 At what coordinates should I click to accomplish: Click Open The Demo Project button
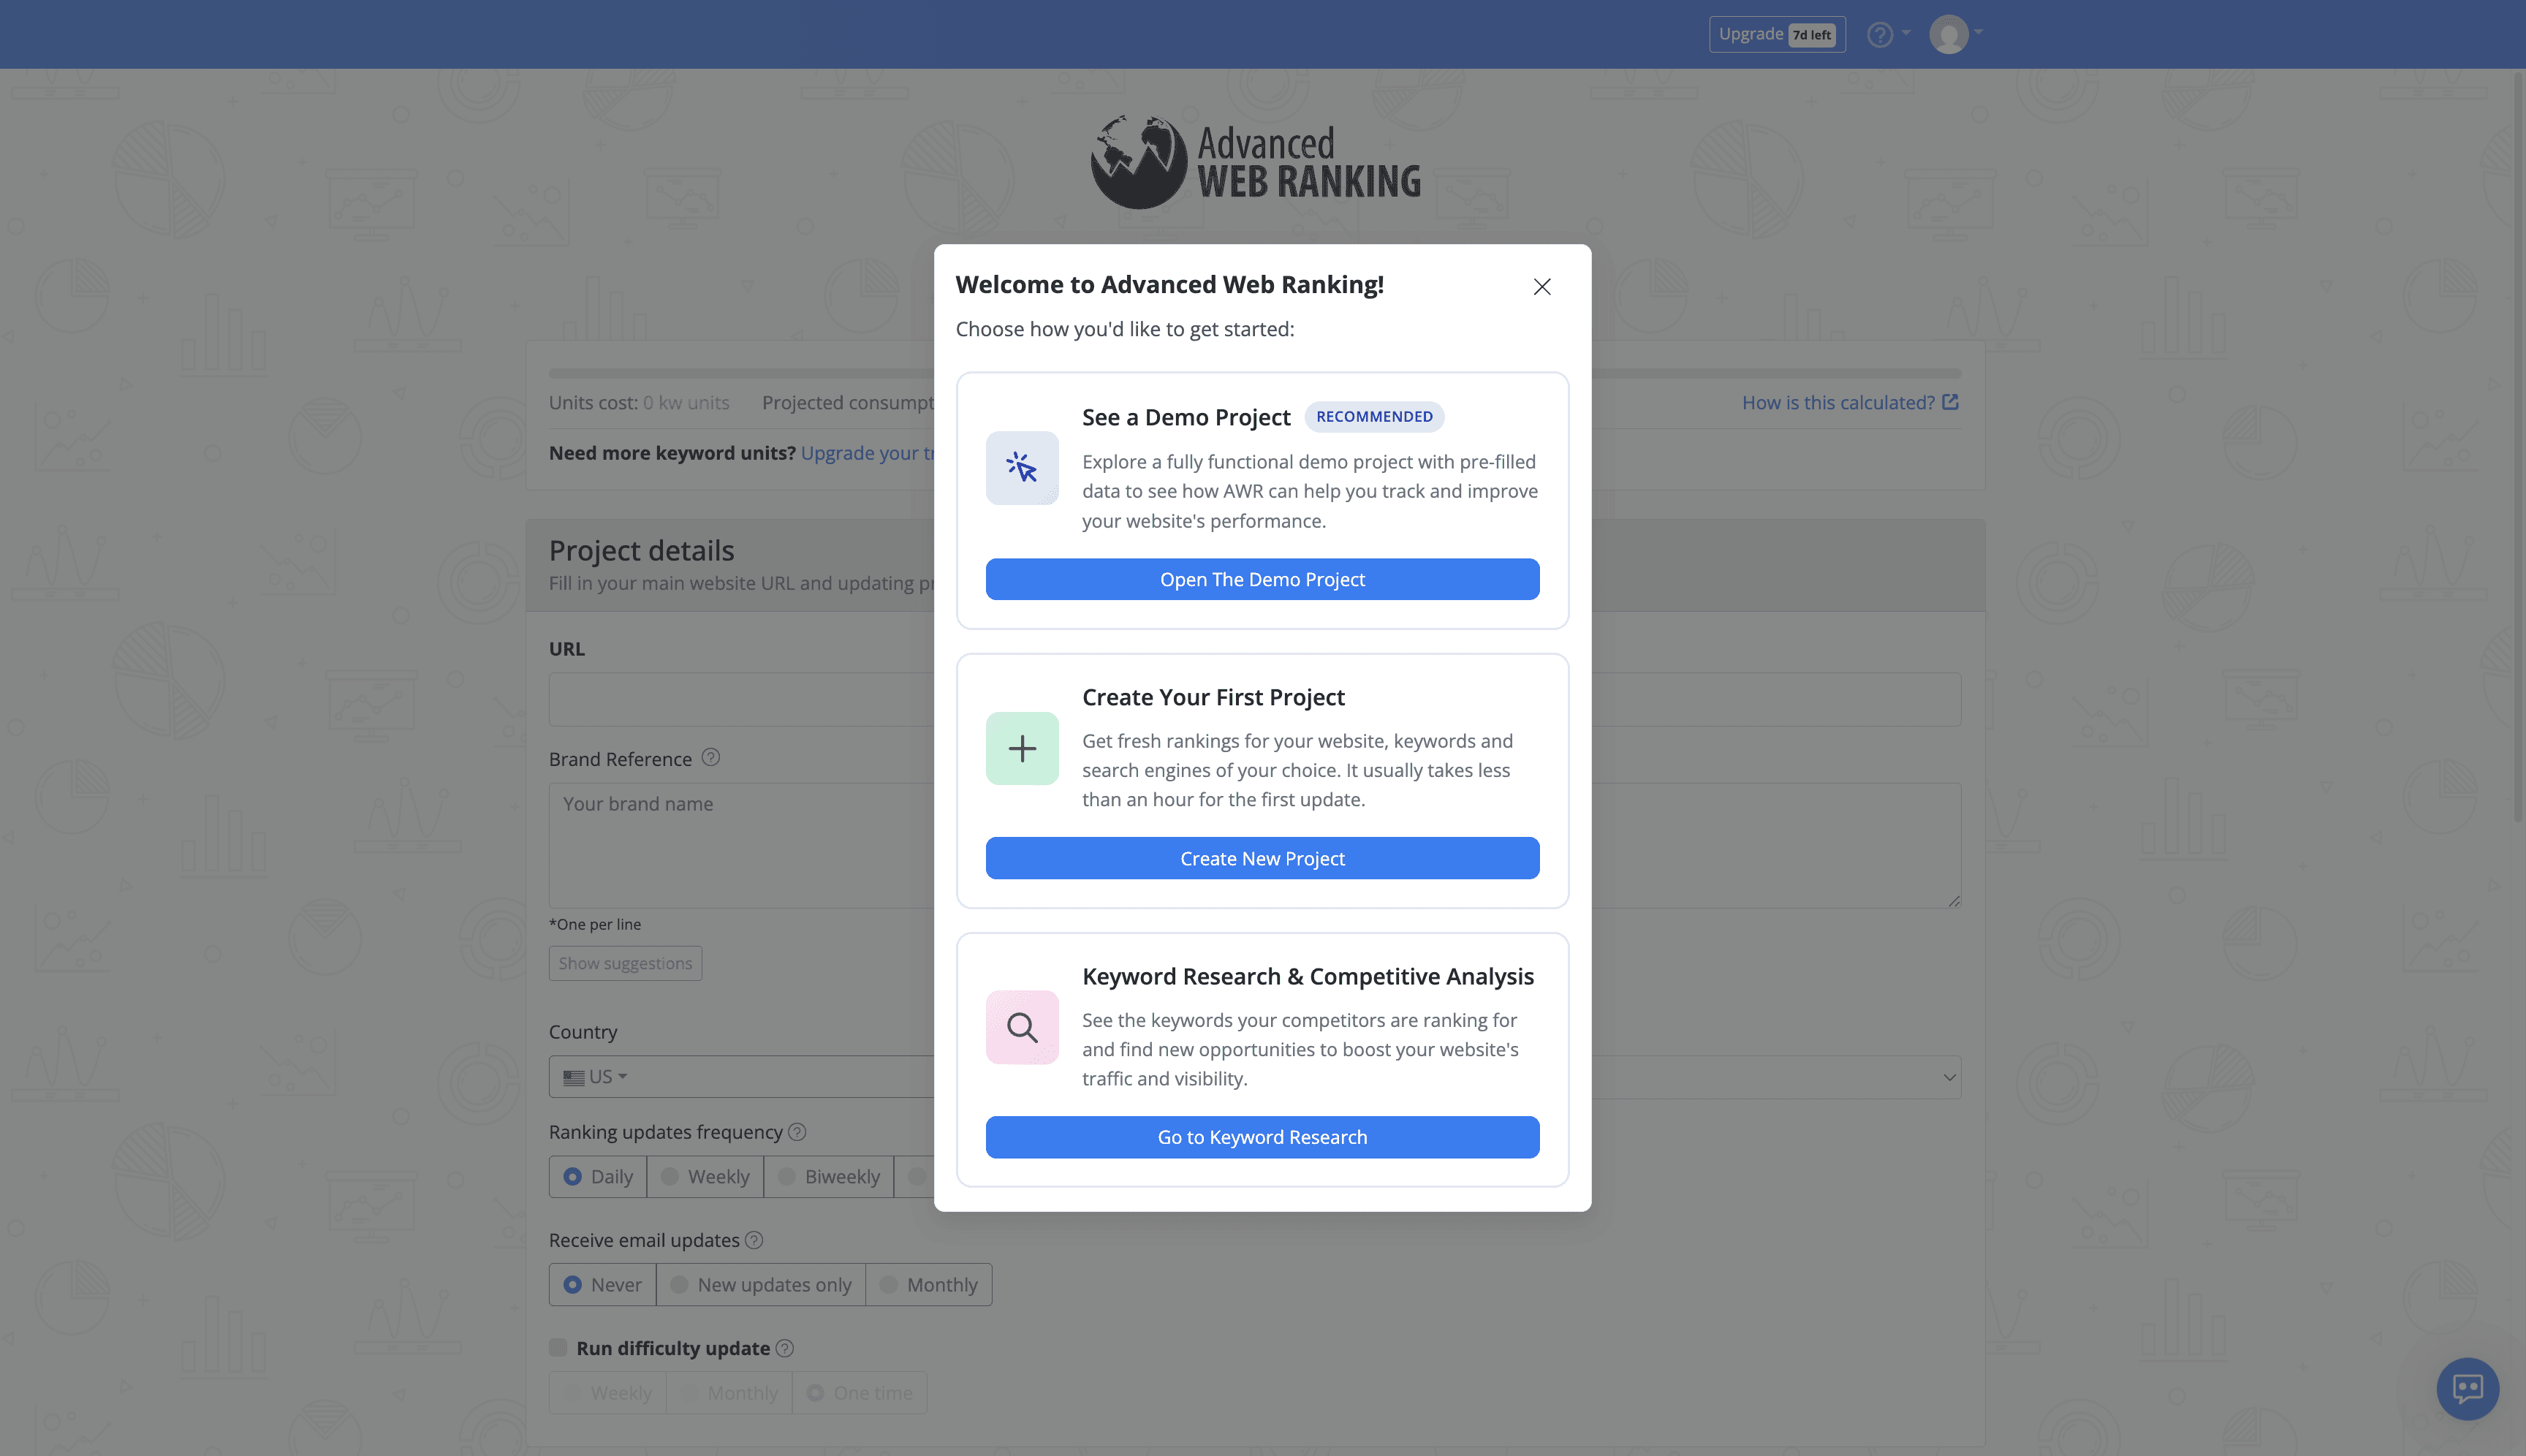(x=1262, y=579)
